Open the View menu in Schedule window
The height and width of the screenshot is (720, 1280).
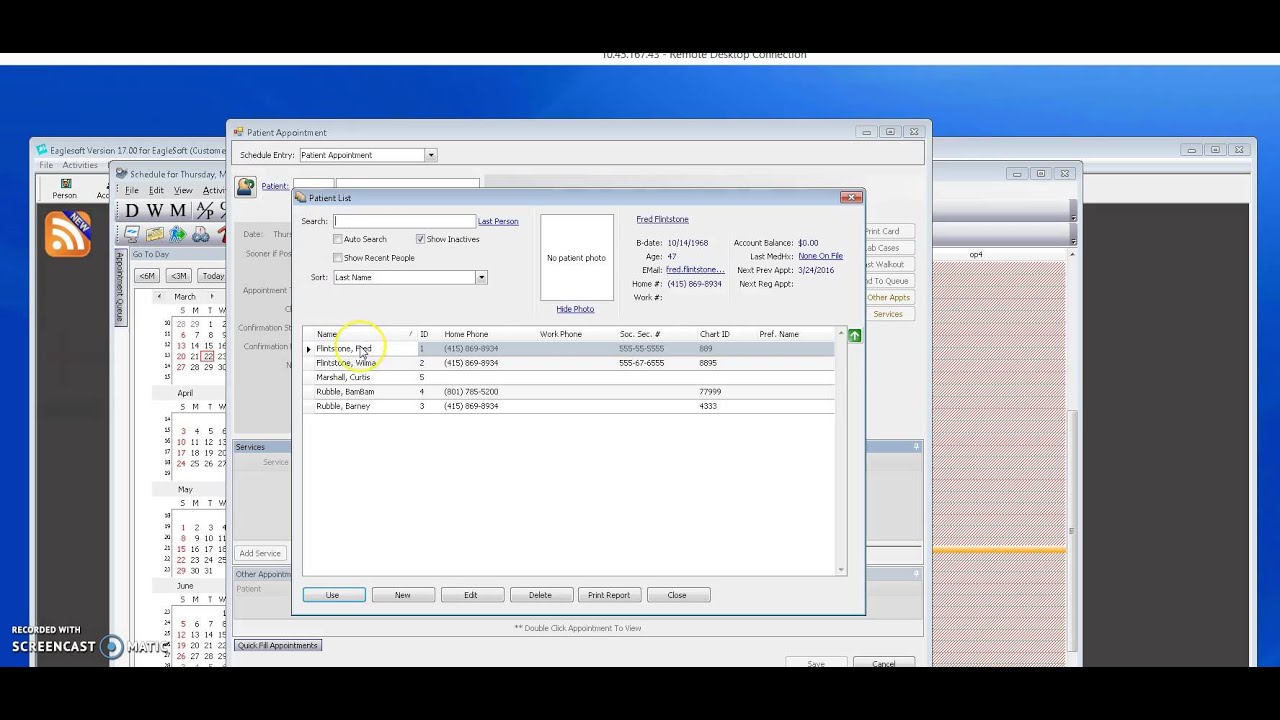pos(183,190)
